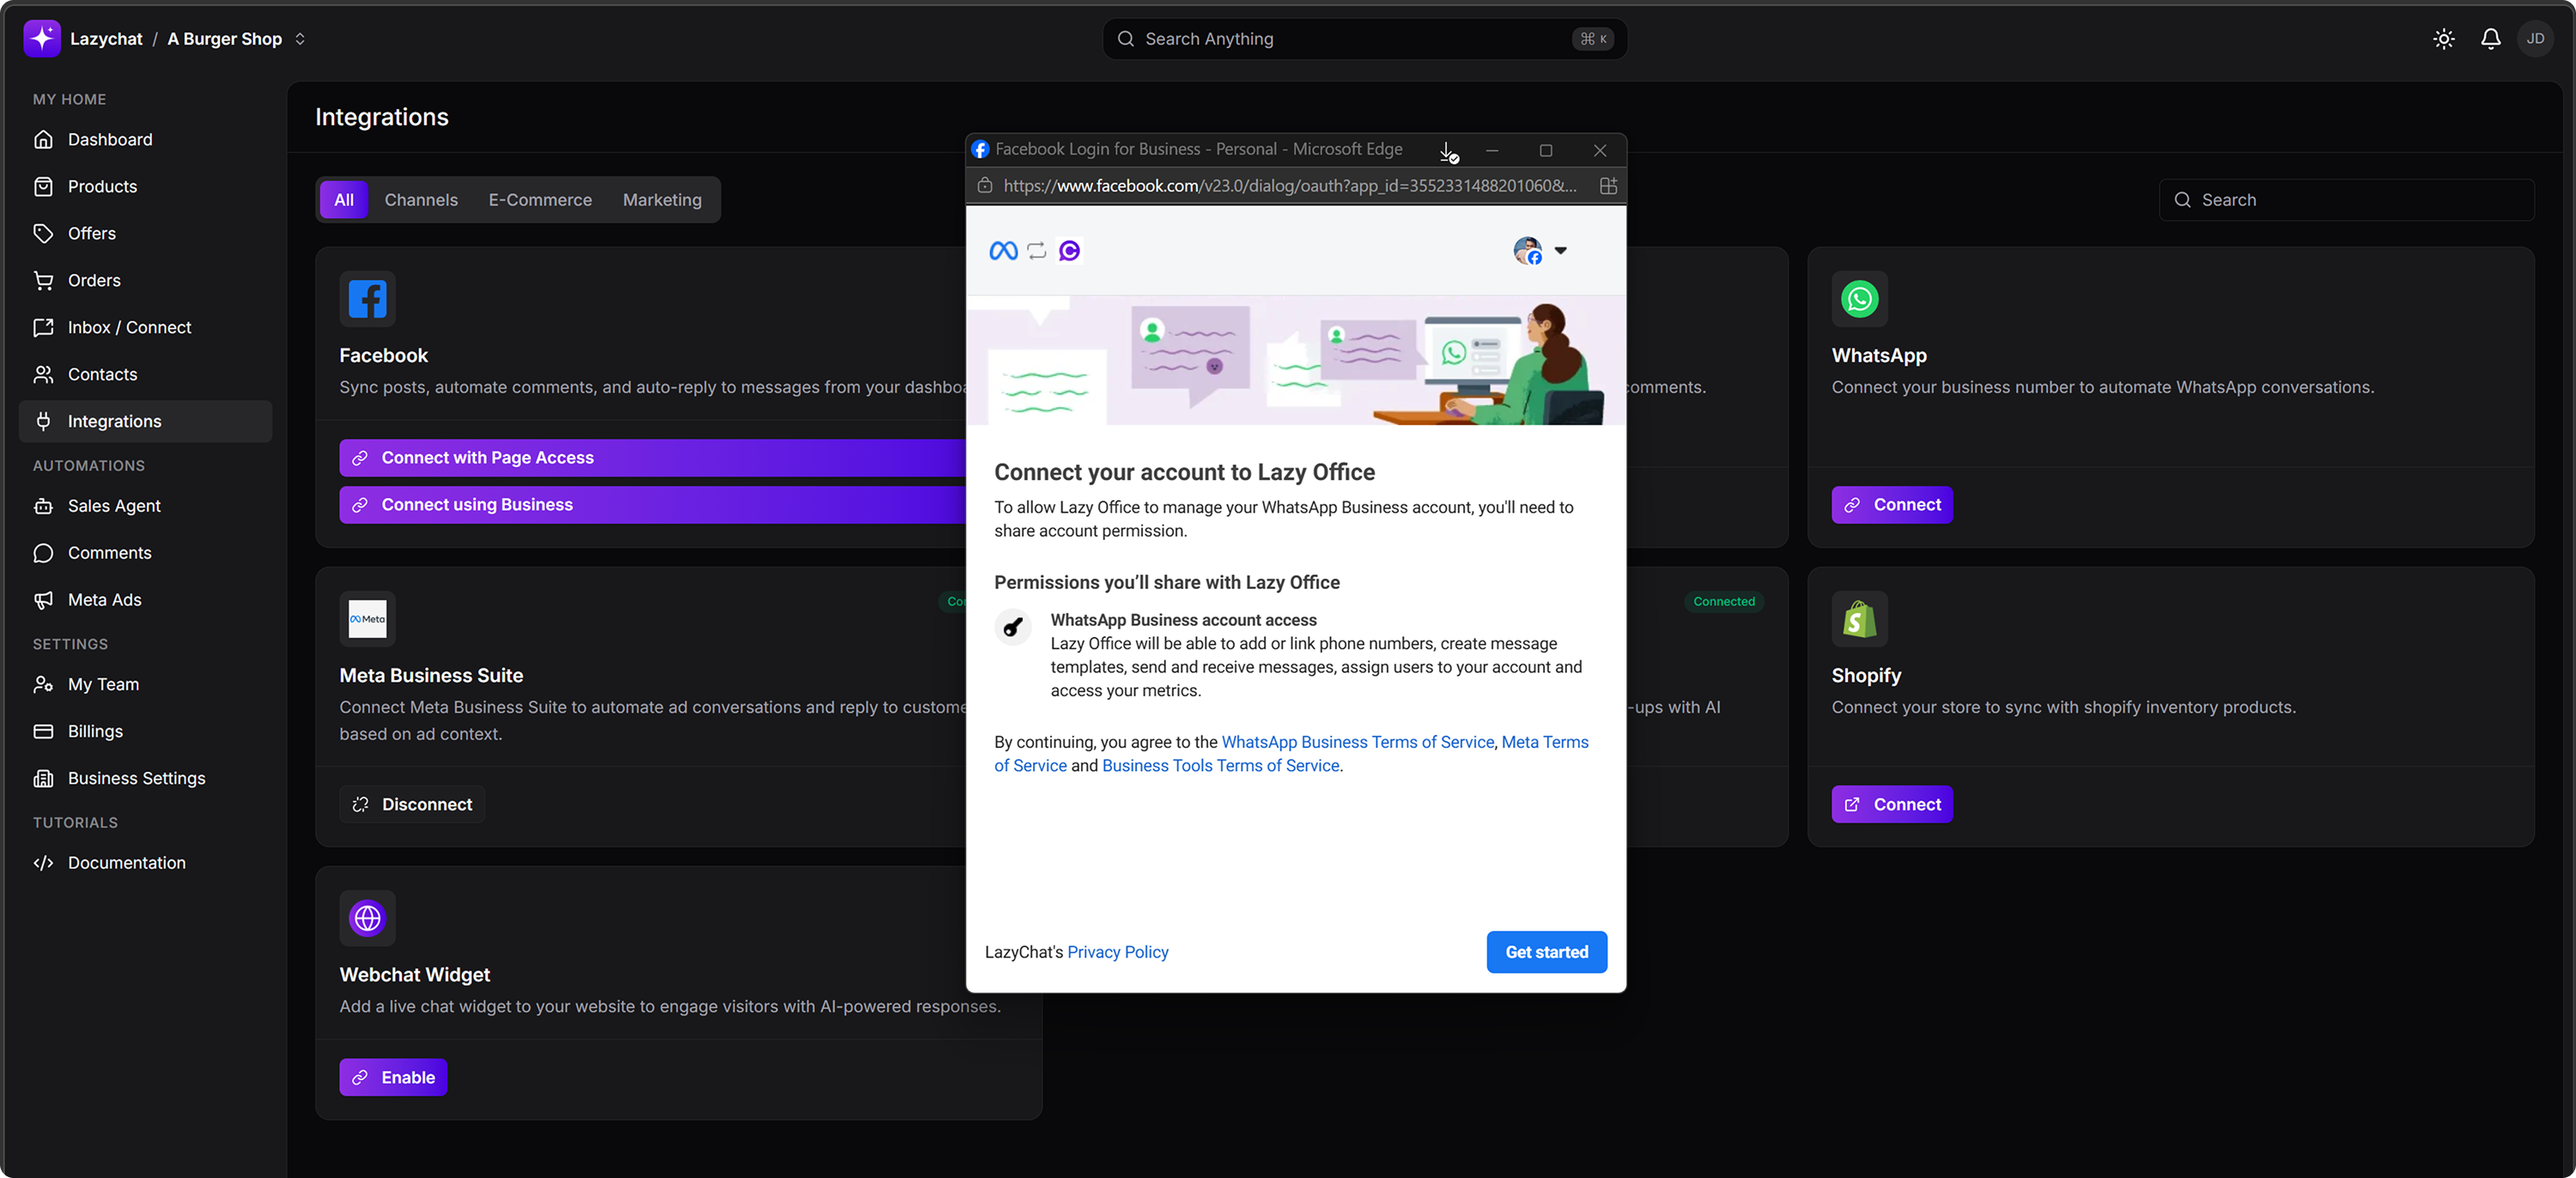Click the WhatsApp integration logo icon
Viewport: 2576px width, 1178px height.
coord(1859,299)
